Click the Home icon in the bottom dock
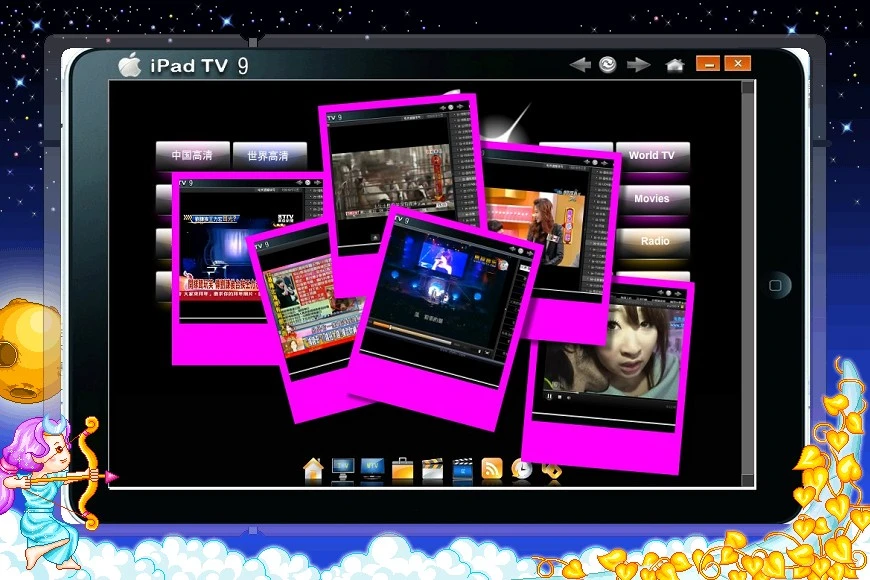 313,470
